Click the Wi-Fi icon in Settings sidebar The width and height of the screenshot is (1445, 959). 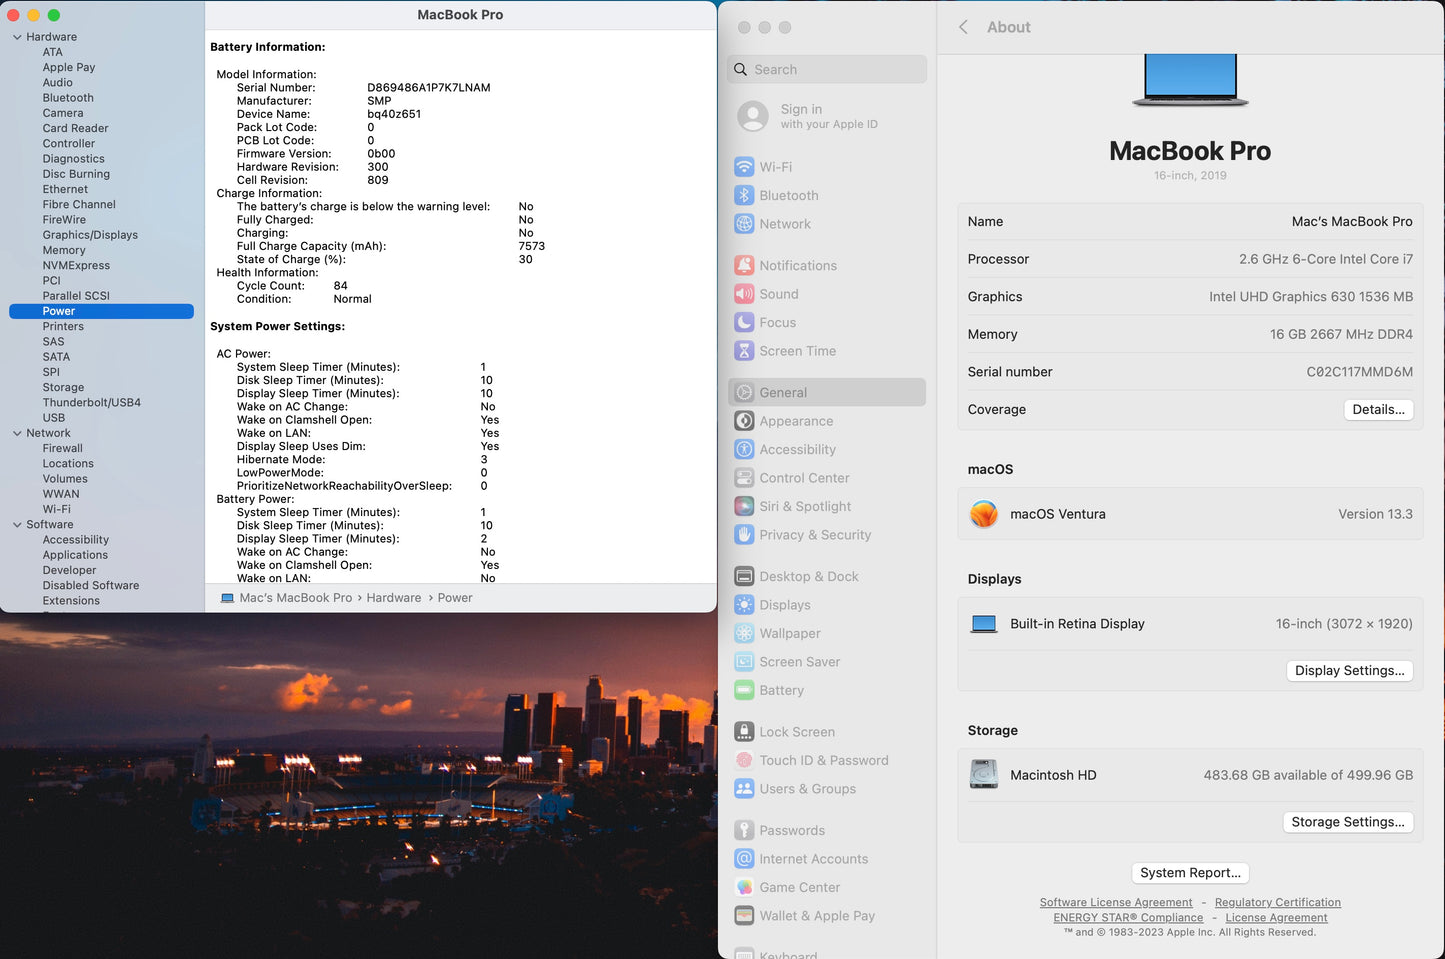tap(744, 167)
